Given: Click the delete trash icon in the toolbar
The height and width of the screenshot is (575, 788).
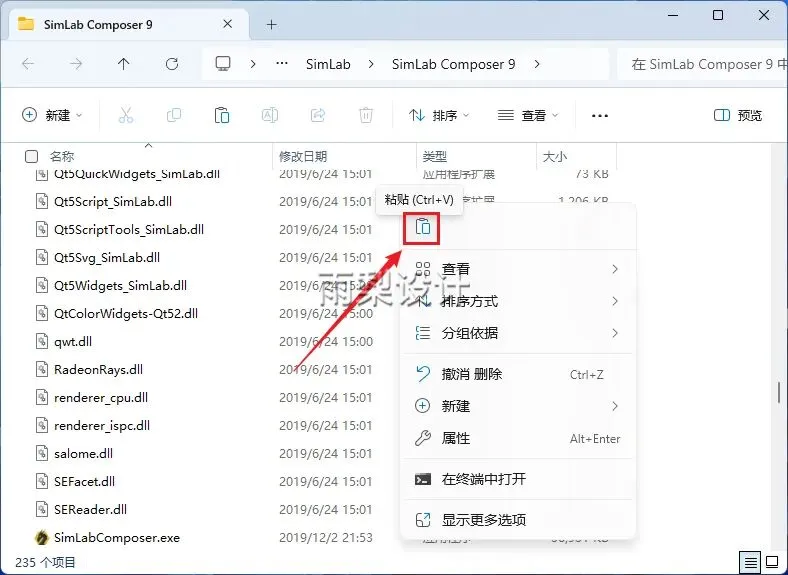Looking at the screenshot, I should tap(366, 115).
